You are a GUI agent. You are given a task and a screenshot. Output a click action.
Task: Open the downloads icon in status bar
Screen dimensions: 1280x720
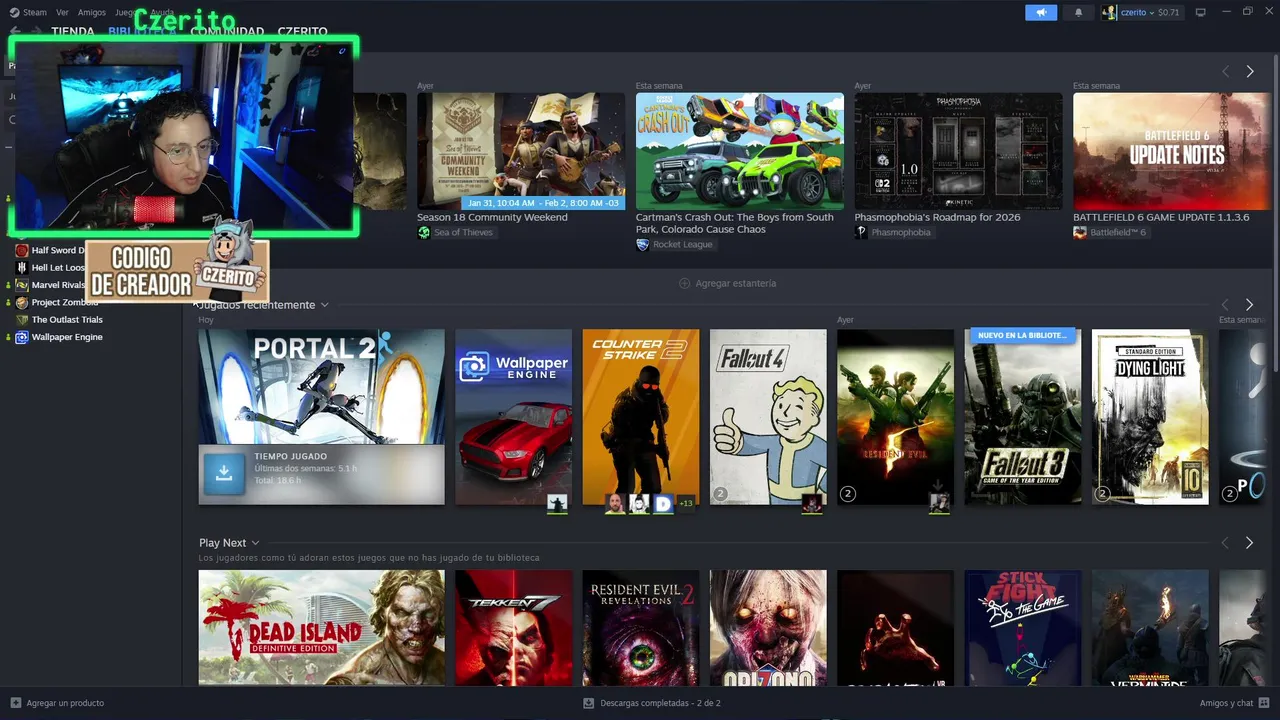(x=589, y=703)
